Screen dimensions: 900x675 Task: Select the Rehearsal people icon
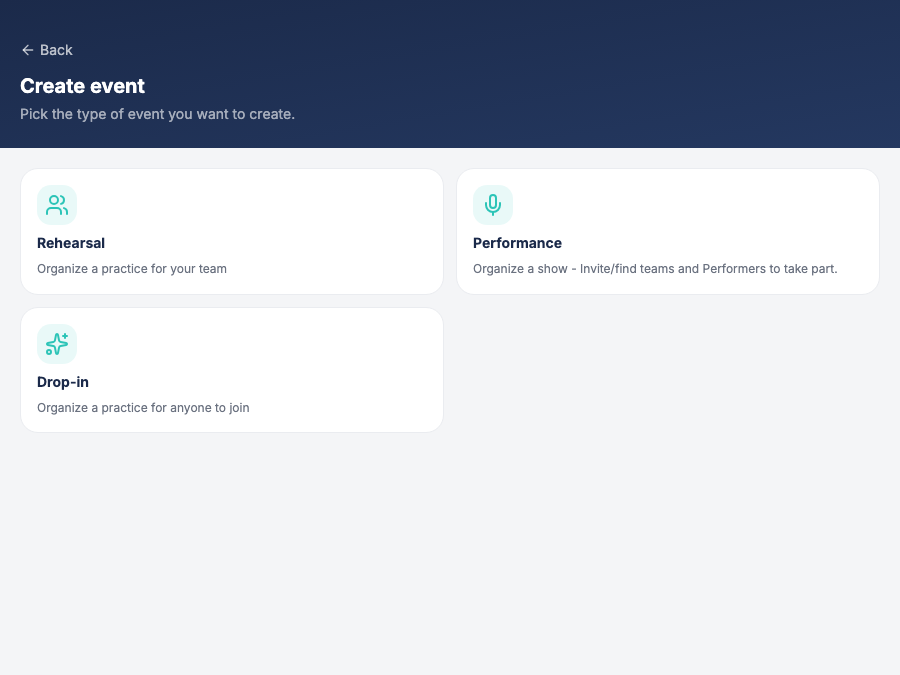coord(57,205)
